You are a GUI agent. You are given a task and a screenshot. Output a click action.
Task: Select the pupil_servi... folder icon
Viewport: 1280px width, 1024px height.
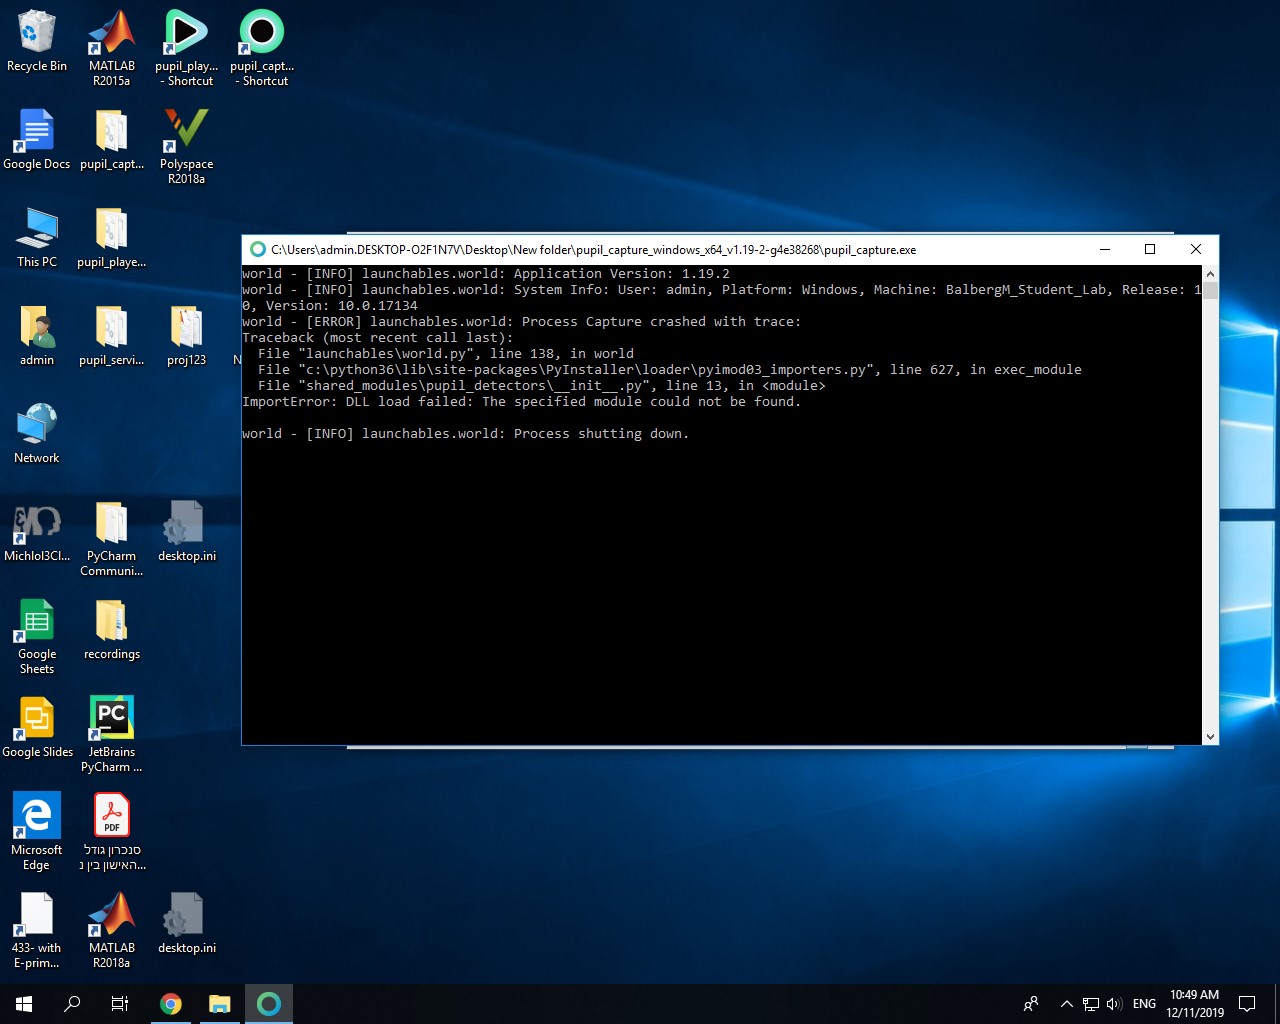click(x=112, y=336)
